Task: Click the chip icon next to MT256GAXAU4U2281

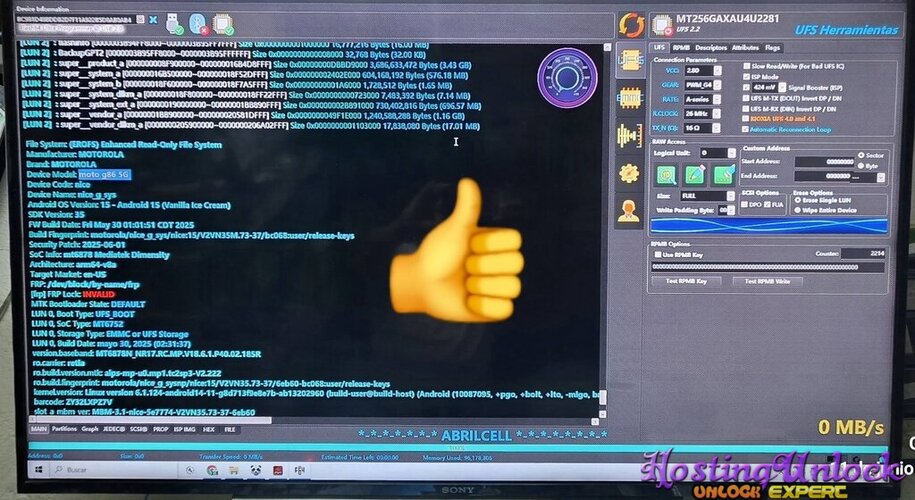Action: tap(662, 25)
